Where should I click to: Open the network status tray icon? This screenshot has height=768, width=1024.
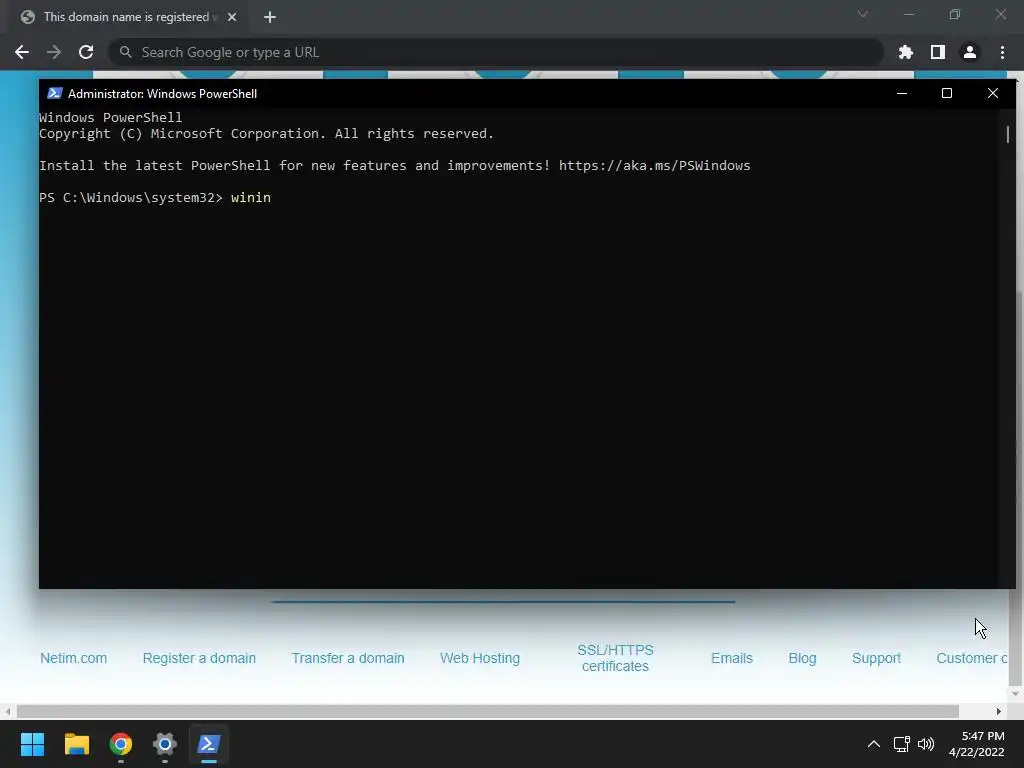point(902,744)
